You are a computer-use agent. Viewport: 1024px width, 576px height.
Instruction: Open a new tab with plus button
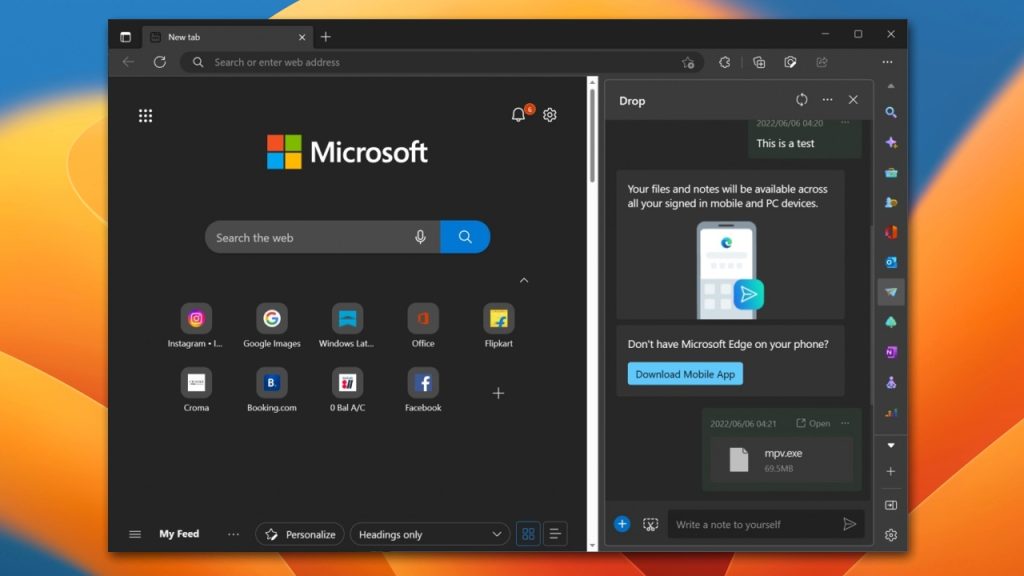click(326, 37)
